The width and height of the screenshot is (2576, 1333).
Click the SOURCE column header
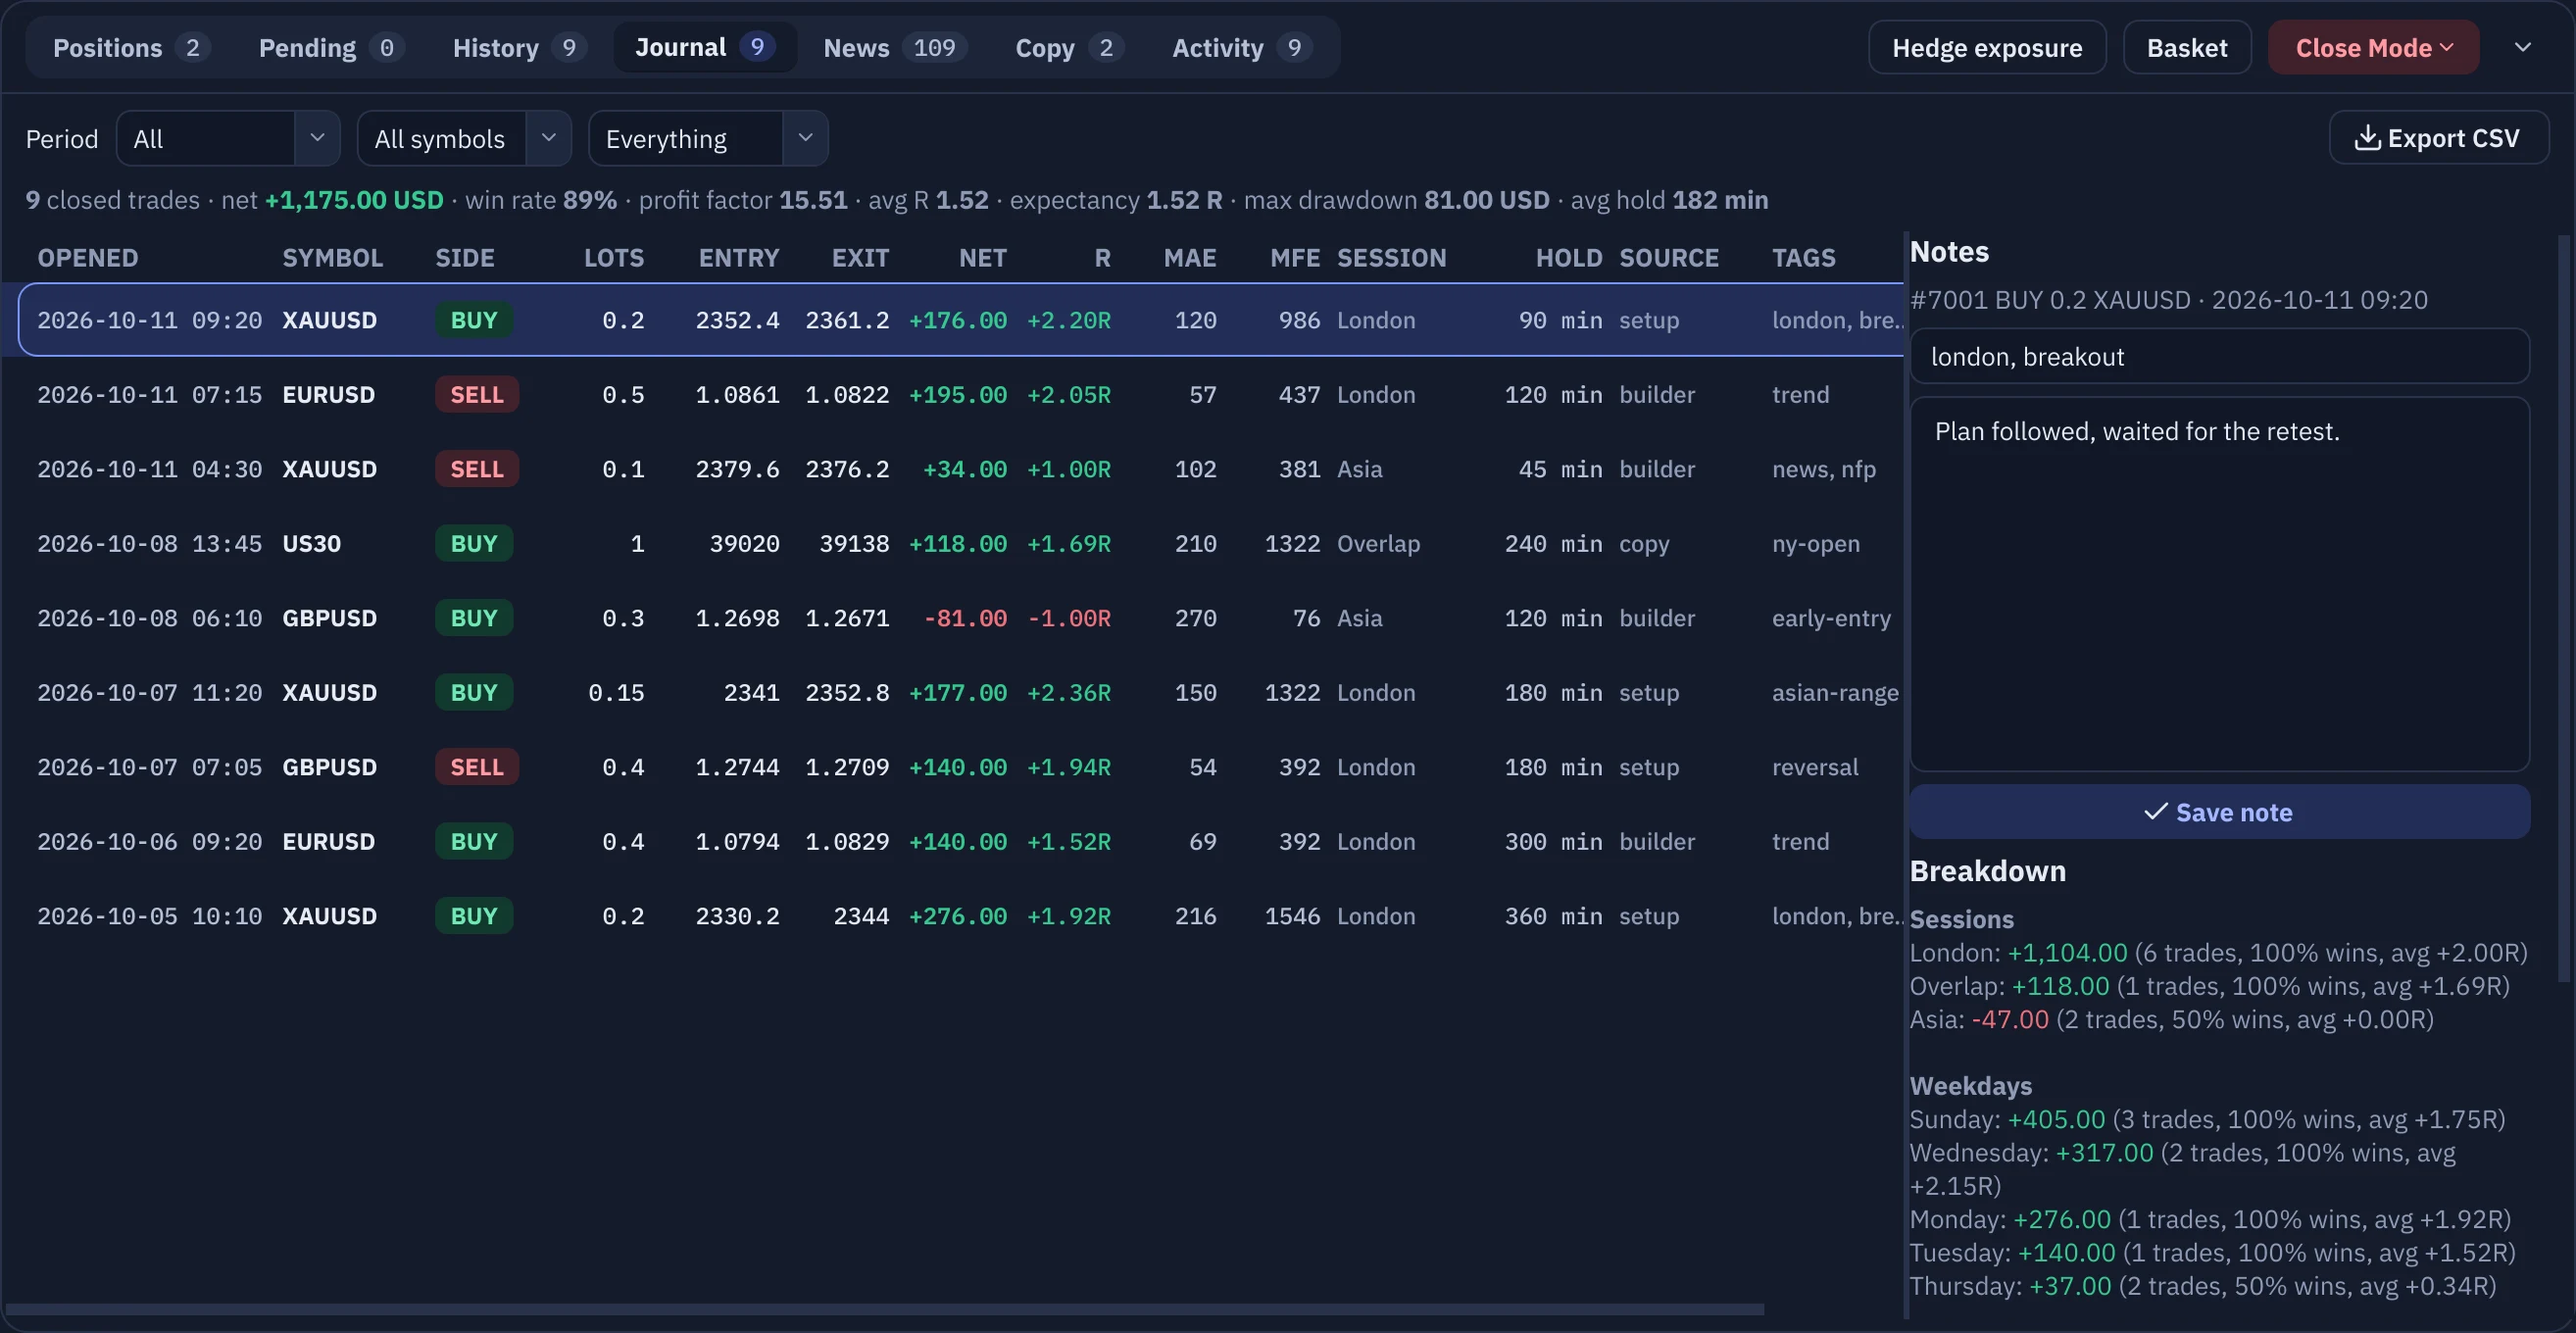point(1669,258)
